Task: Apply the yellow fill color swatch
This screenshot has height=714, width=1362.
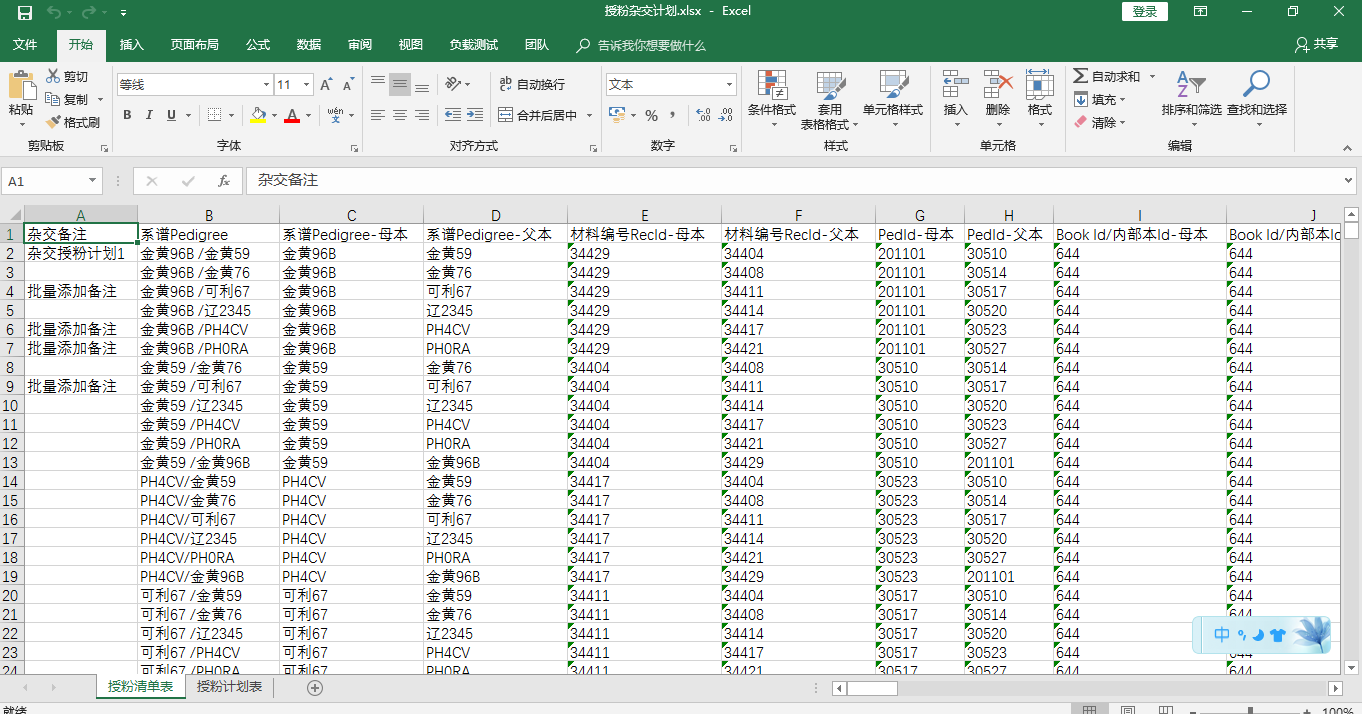Action: click(259, 115)
